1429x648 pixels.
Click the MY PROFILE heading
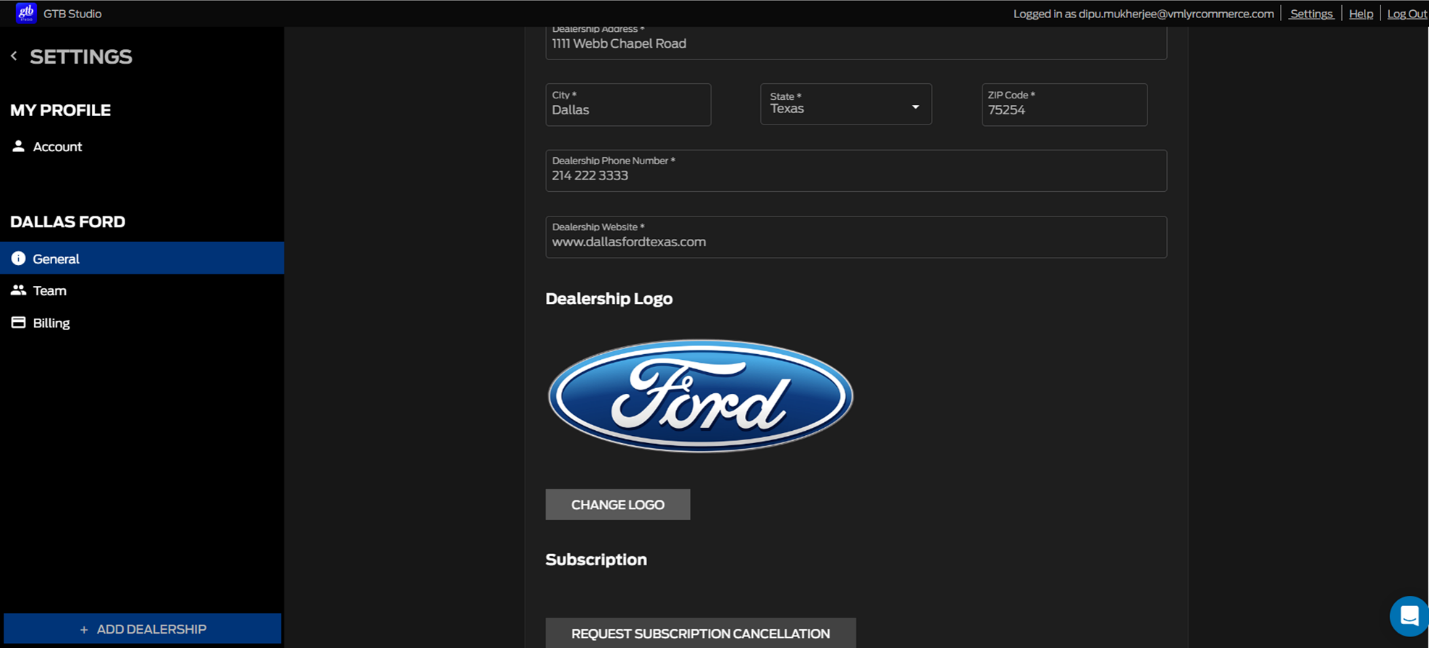tap(60, 110)
